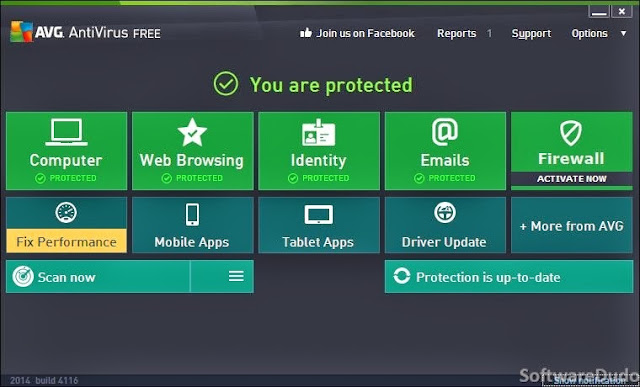Click the Firewall shield icon

click(571, 133)
